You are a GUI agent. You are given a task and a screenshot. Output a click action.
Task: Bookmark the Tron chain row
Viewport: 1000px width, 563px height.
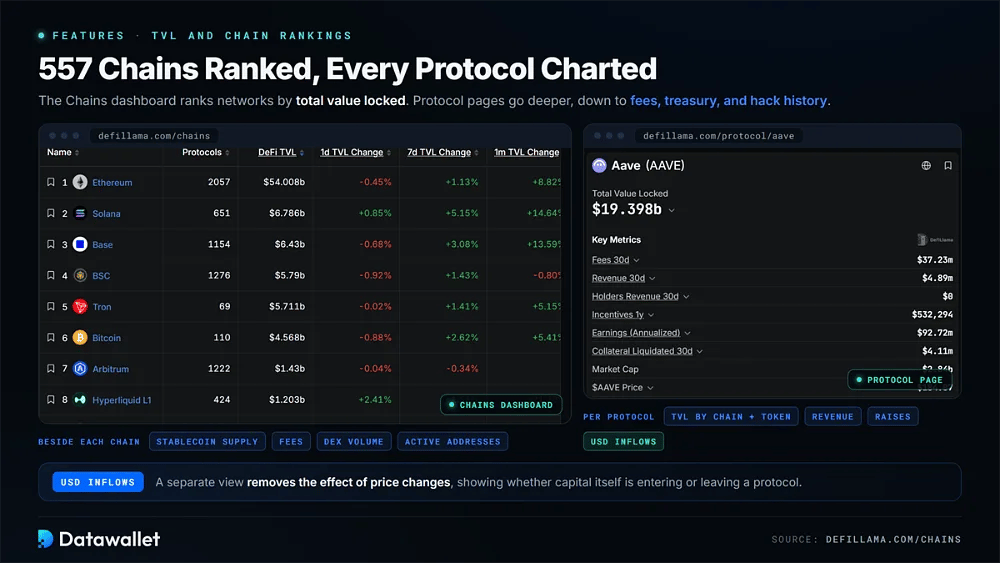coord(50,307)
